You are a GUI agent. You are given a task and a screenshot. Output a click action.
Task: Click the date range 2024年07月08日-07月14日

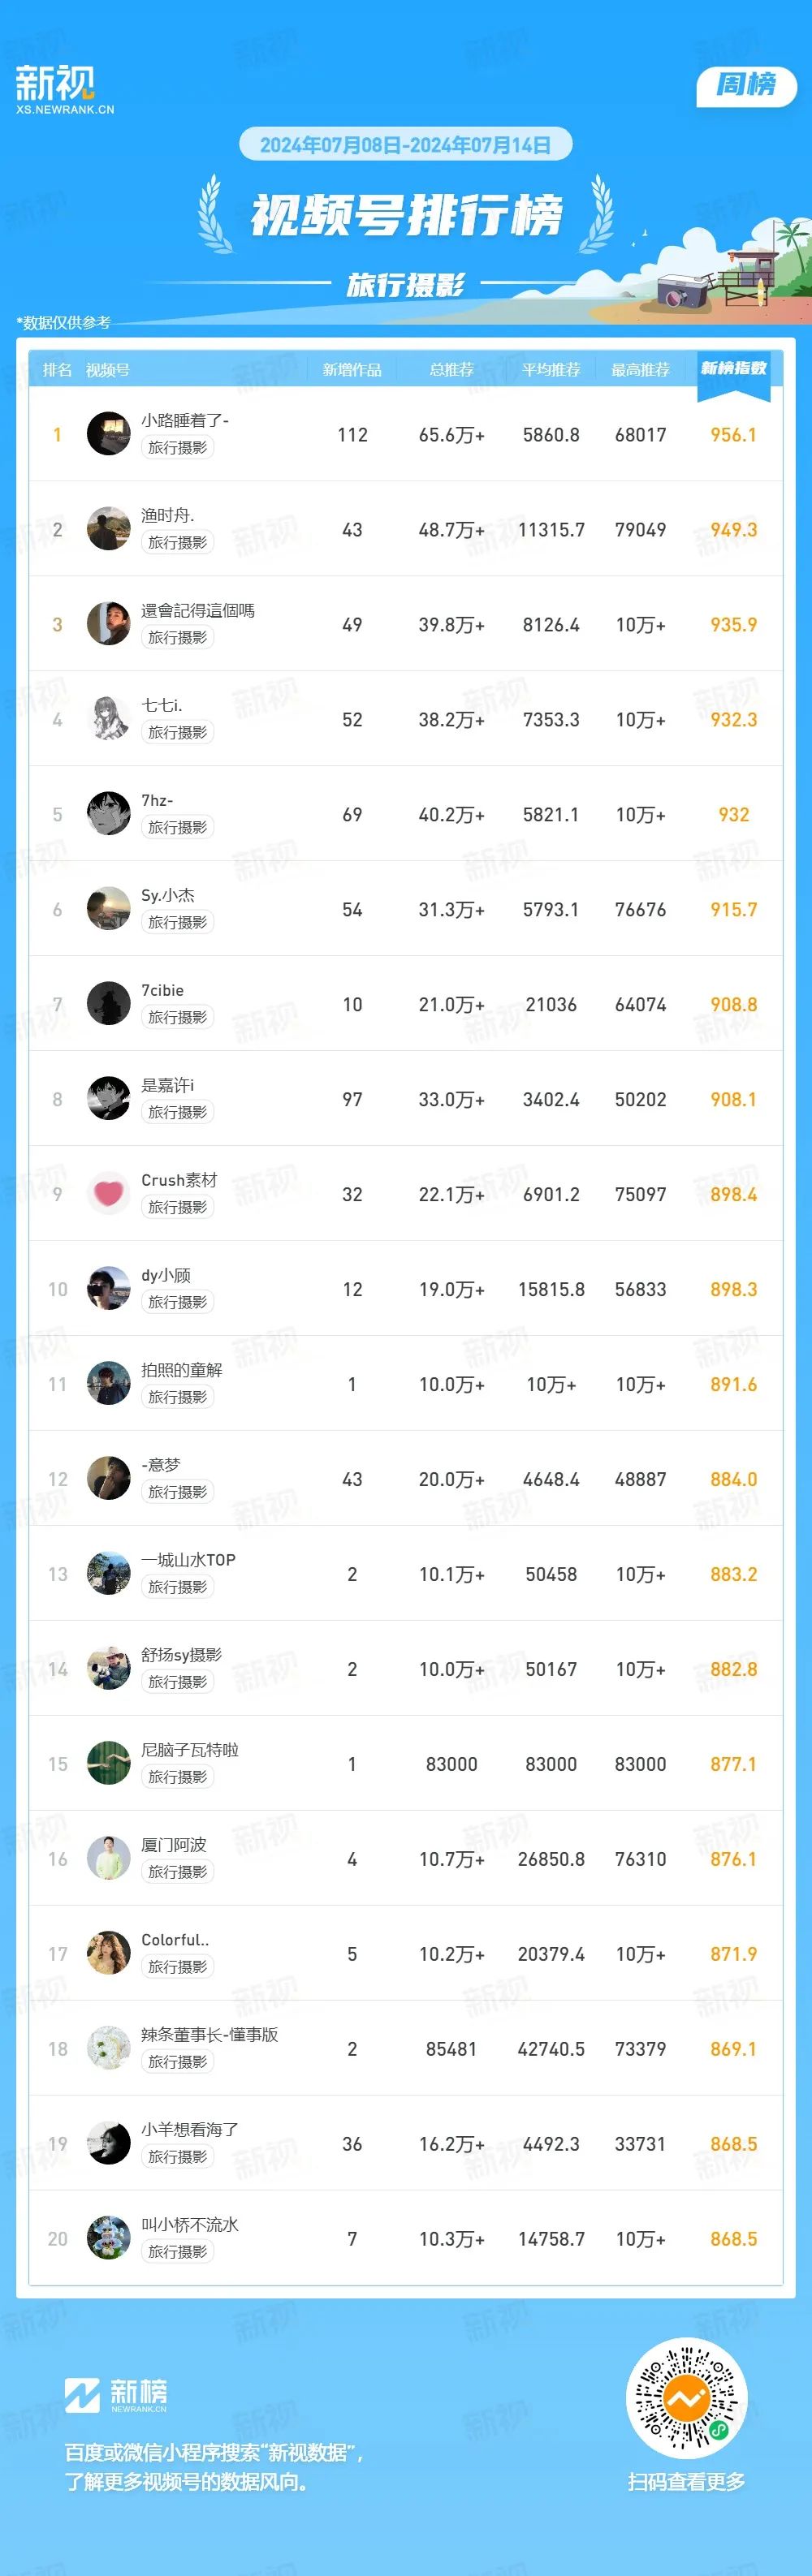click(x=405, y=145)
